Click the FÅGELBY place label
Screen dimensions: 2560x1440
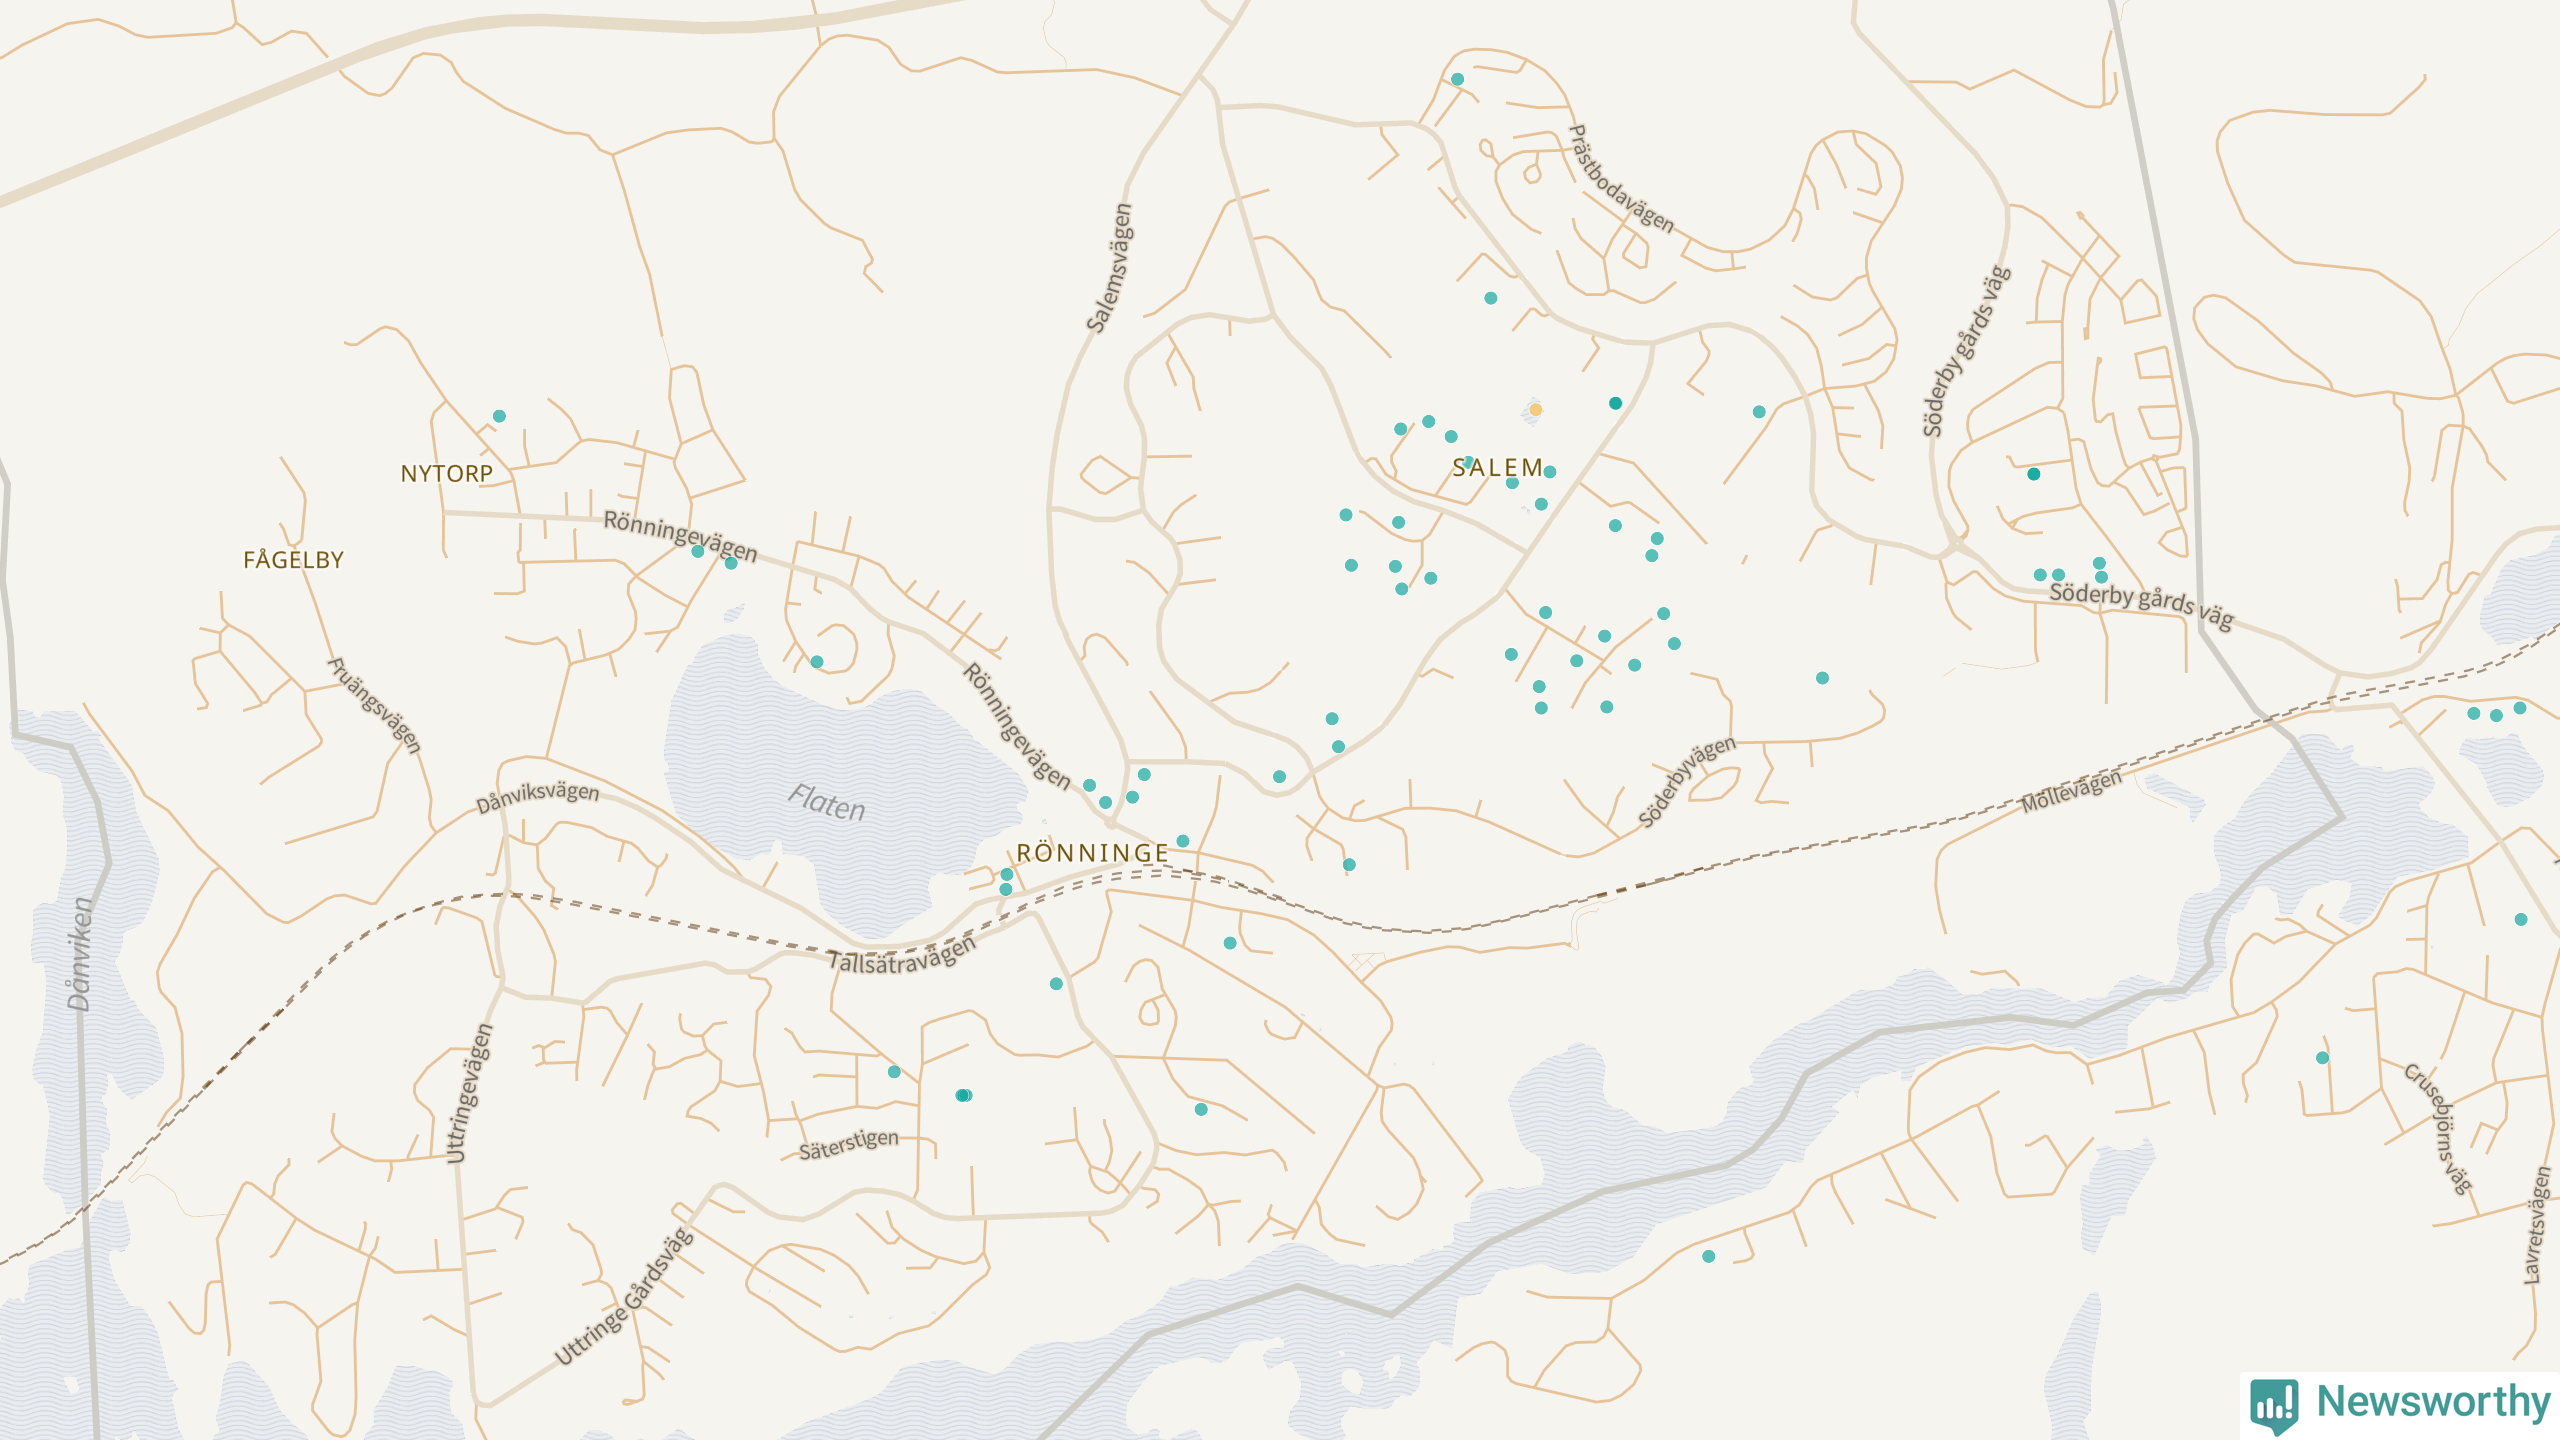click(293, 560)
